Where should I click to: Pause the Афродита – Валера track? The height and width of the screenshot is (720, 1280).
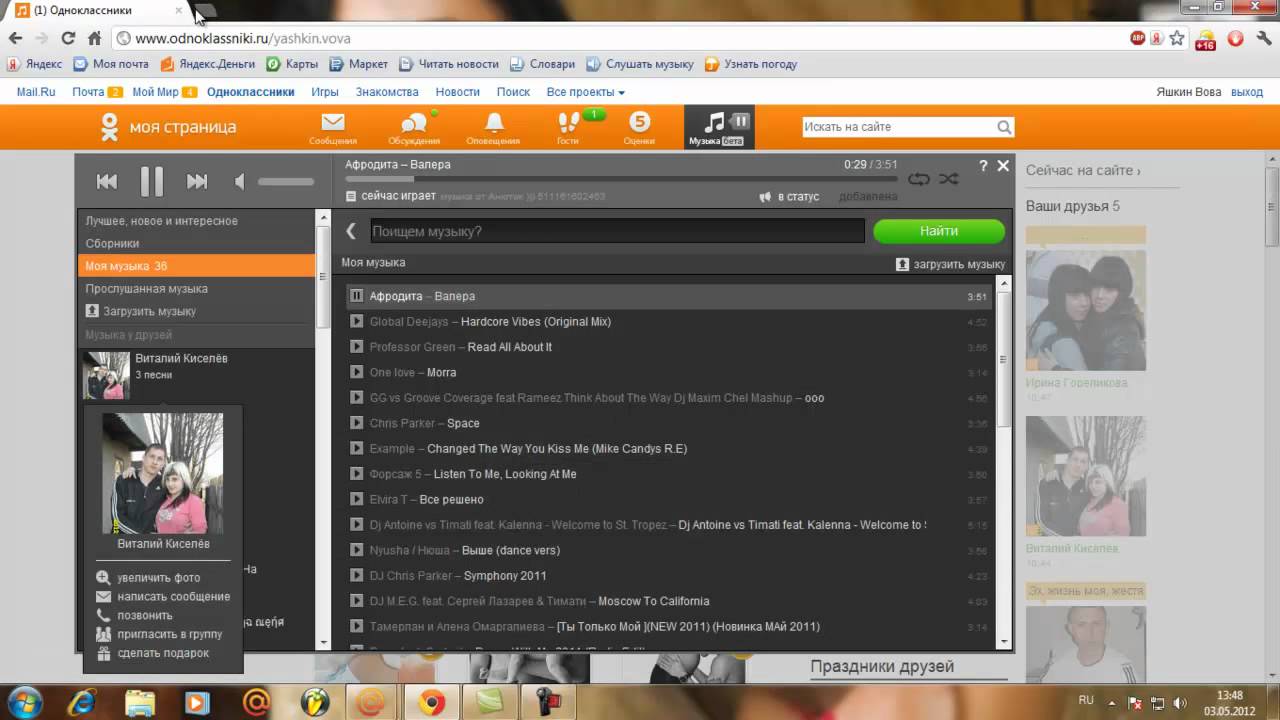(356, 296)
